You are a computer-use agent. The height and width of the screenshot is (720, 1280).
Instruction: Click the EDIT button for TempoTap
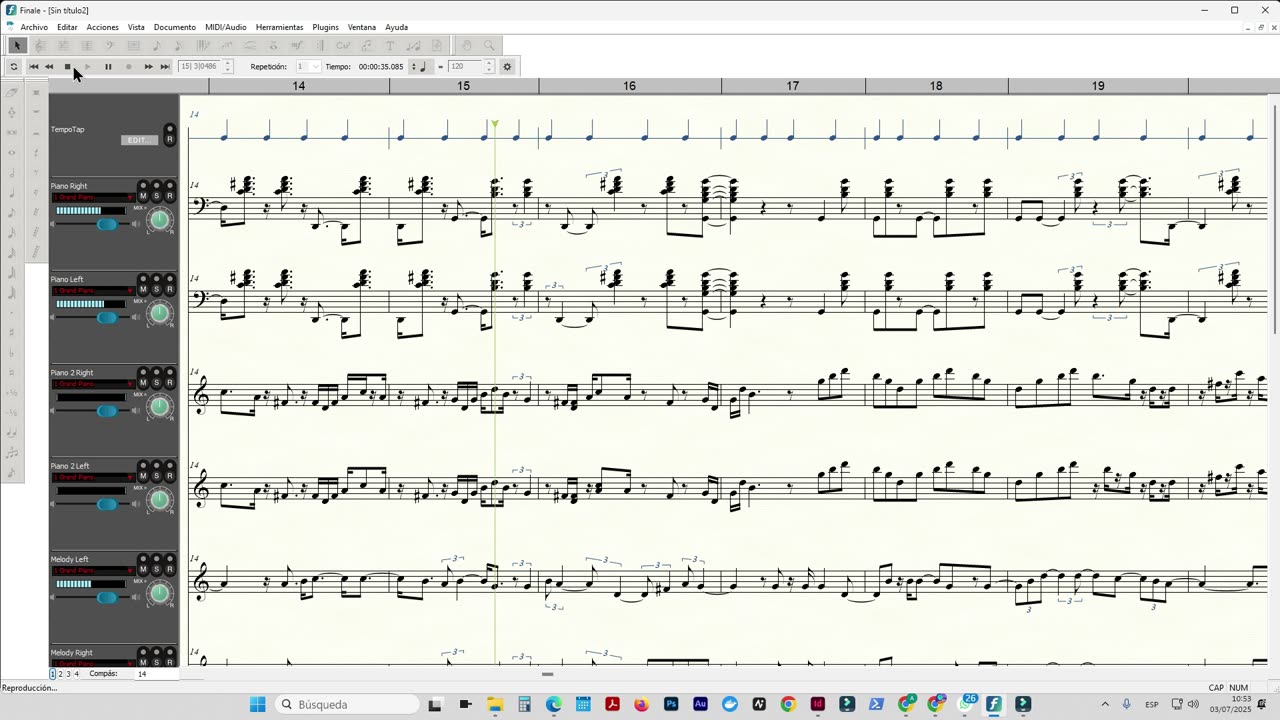point(139,140)
